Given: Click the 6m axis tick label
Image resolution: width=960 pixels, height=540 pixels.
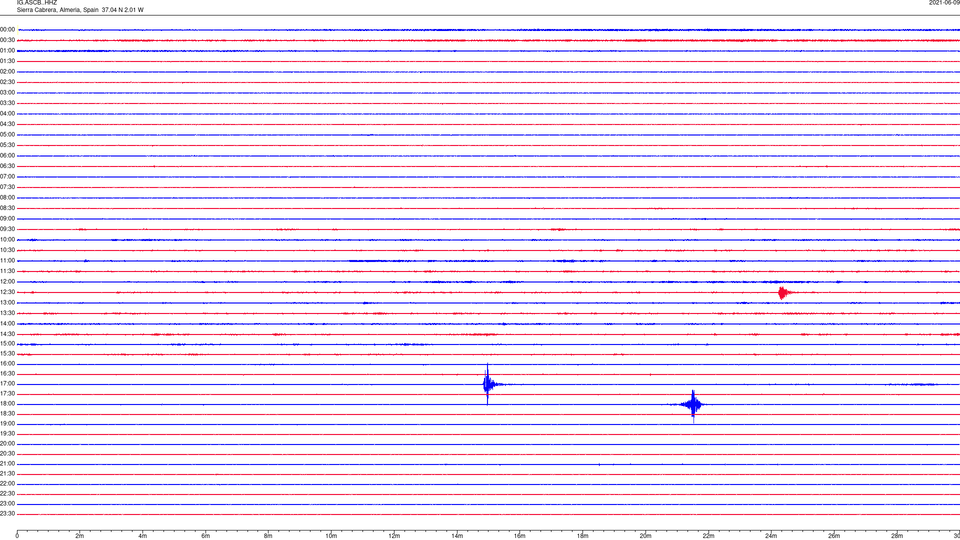Looking at the screenshot, I should tap(206, 536).
